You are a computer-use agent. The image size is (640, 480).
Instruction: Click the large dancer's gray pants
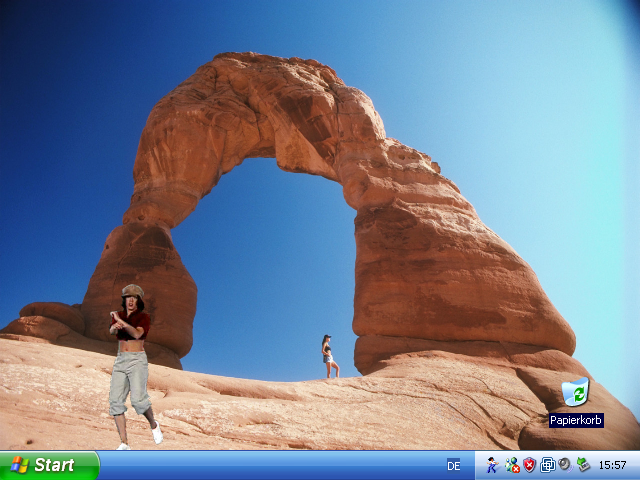pos(130,380)
